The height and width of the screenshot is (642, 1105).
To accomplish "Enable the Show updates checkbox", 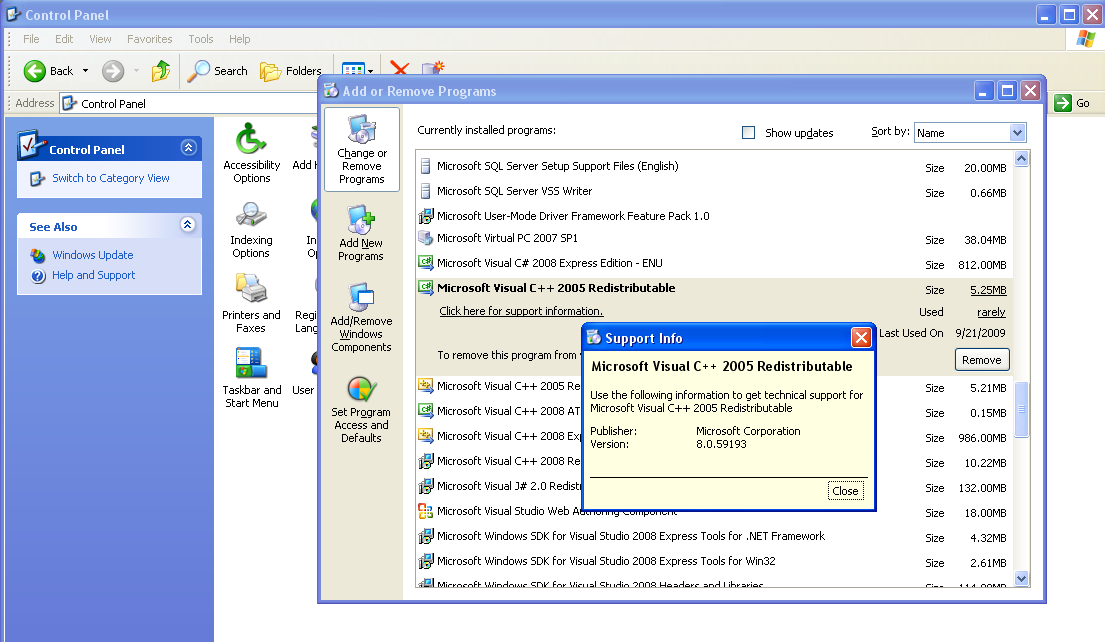I will click(x=748, y=133).
